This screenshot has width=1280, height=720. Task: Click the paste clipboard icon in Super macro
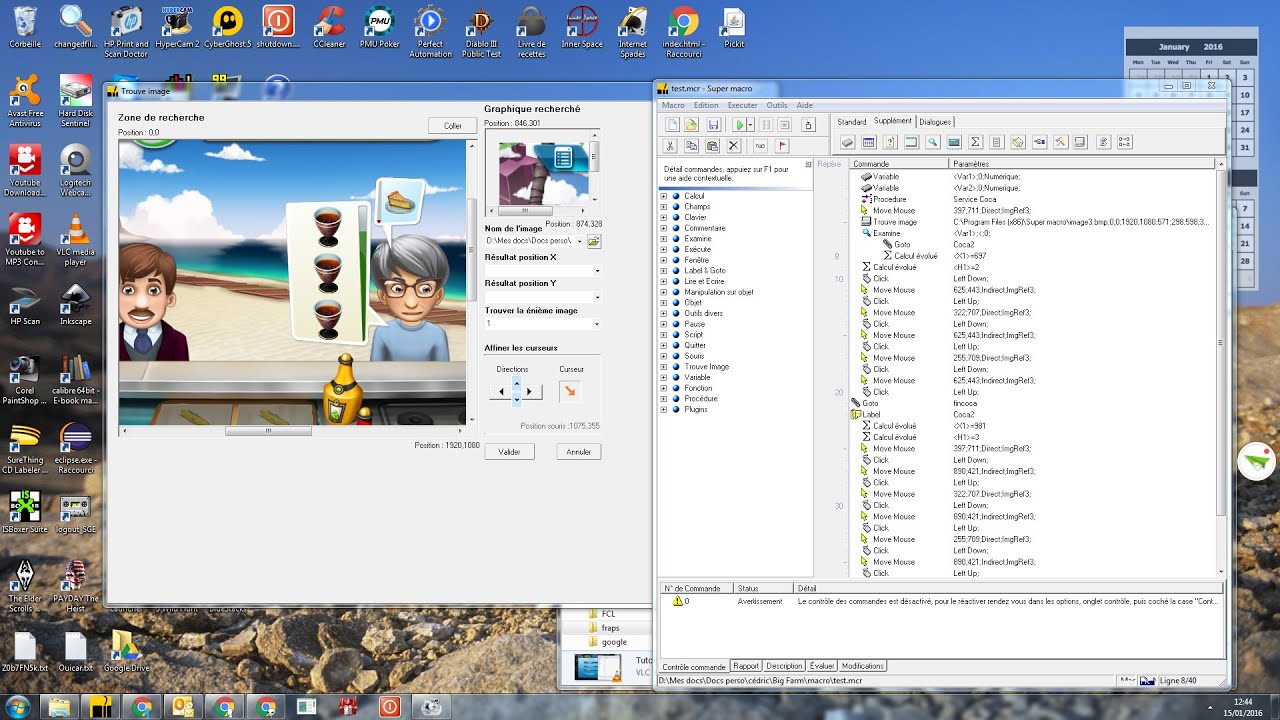pos(712,146)
